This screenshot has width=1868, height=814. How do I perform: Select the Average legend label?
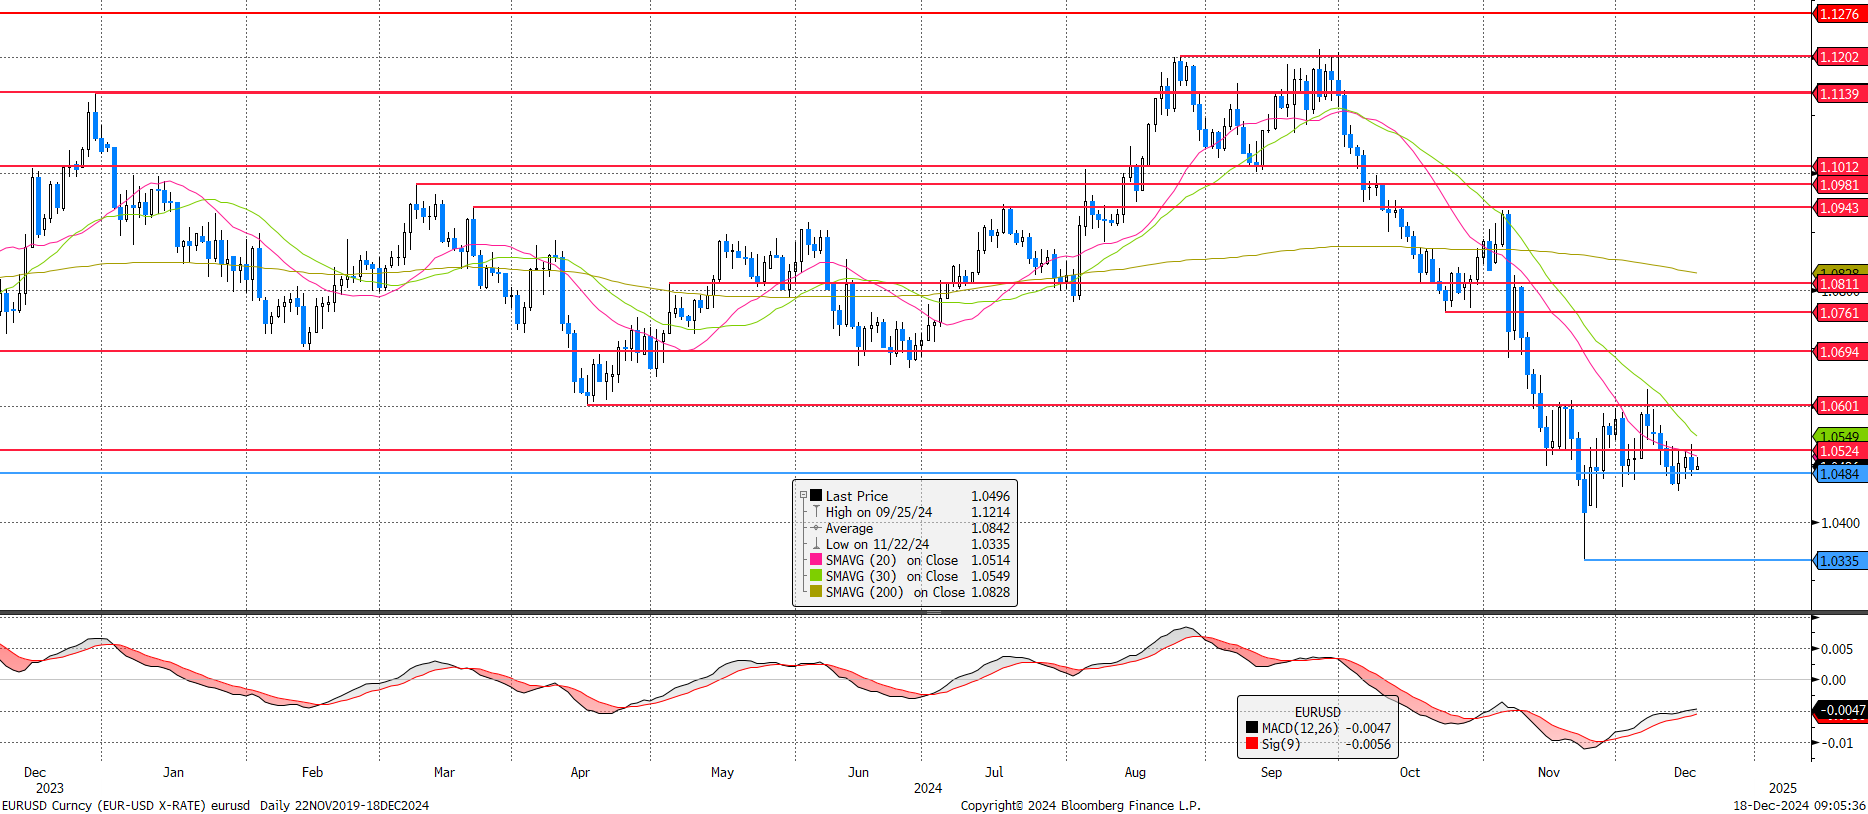(x=849, y=528)
